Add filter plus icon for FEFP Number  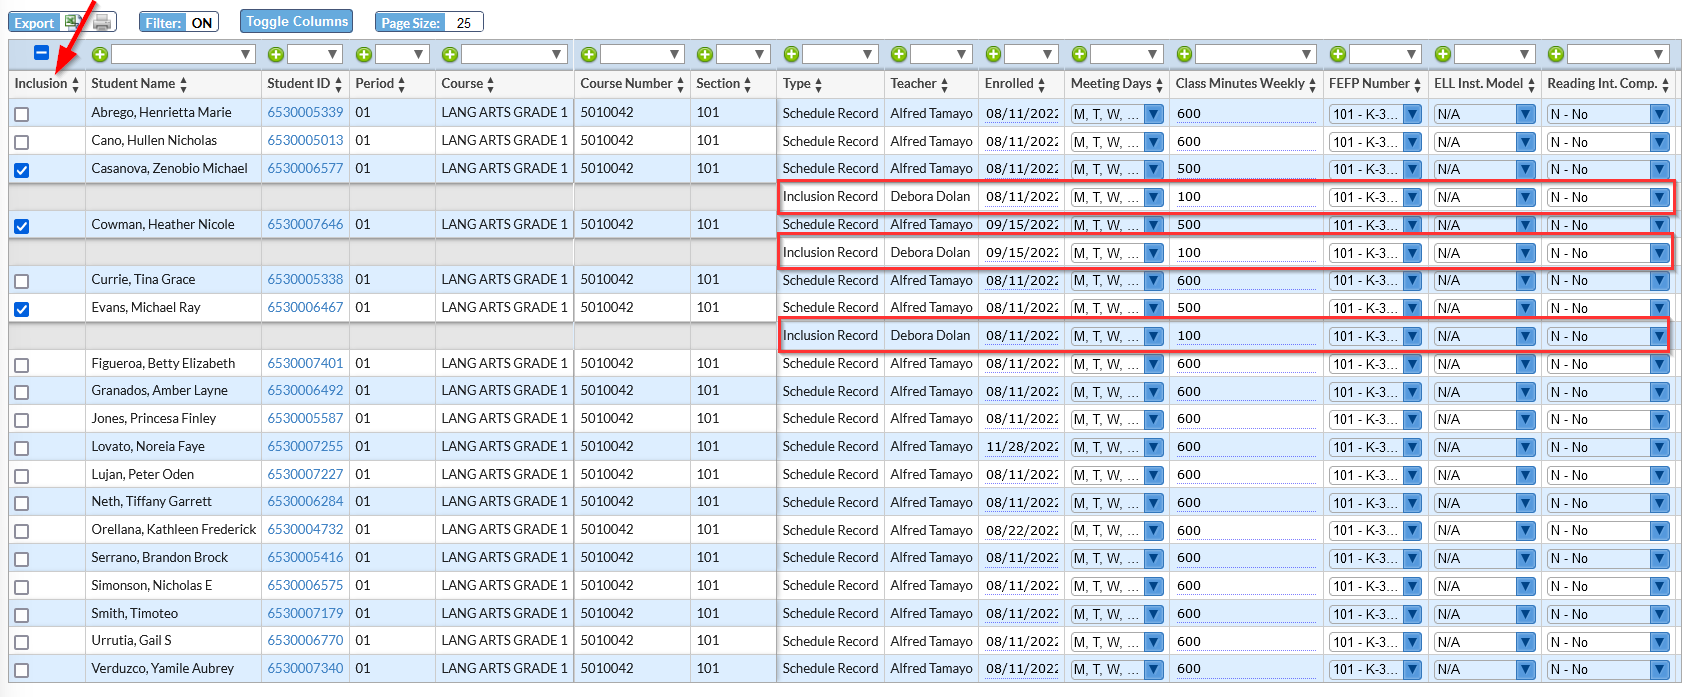(1338, 54)
